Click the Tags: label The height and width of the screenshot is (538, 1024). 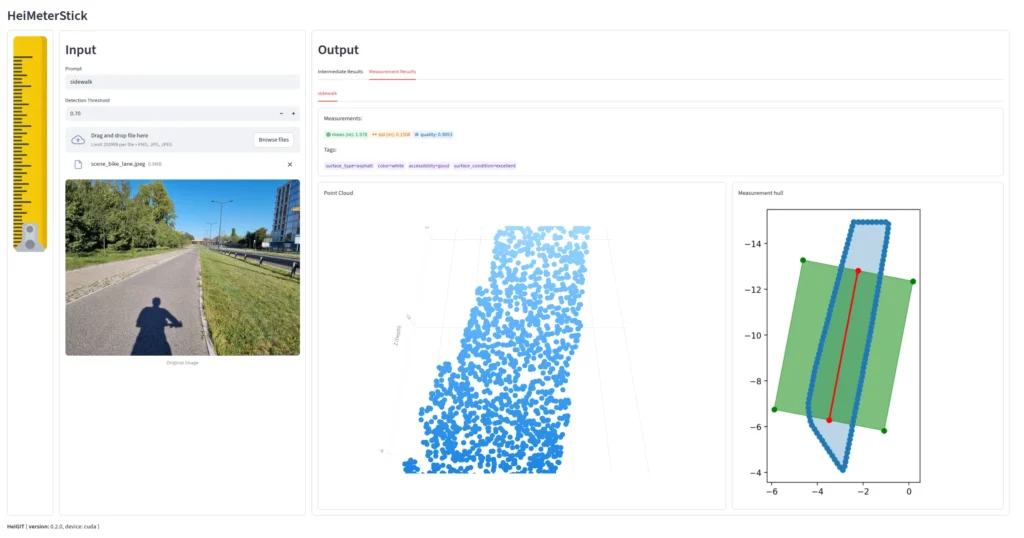point(330,150)
